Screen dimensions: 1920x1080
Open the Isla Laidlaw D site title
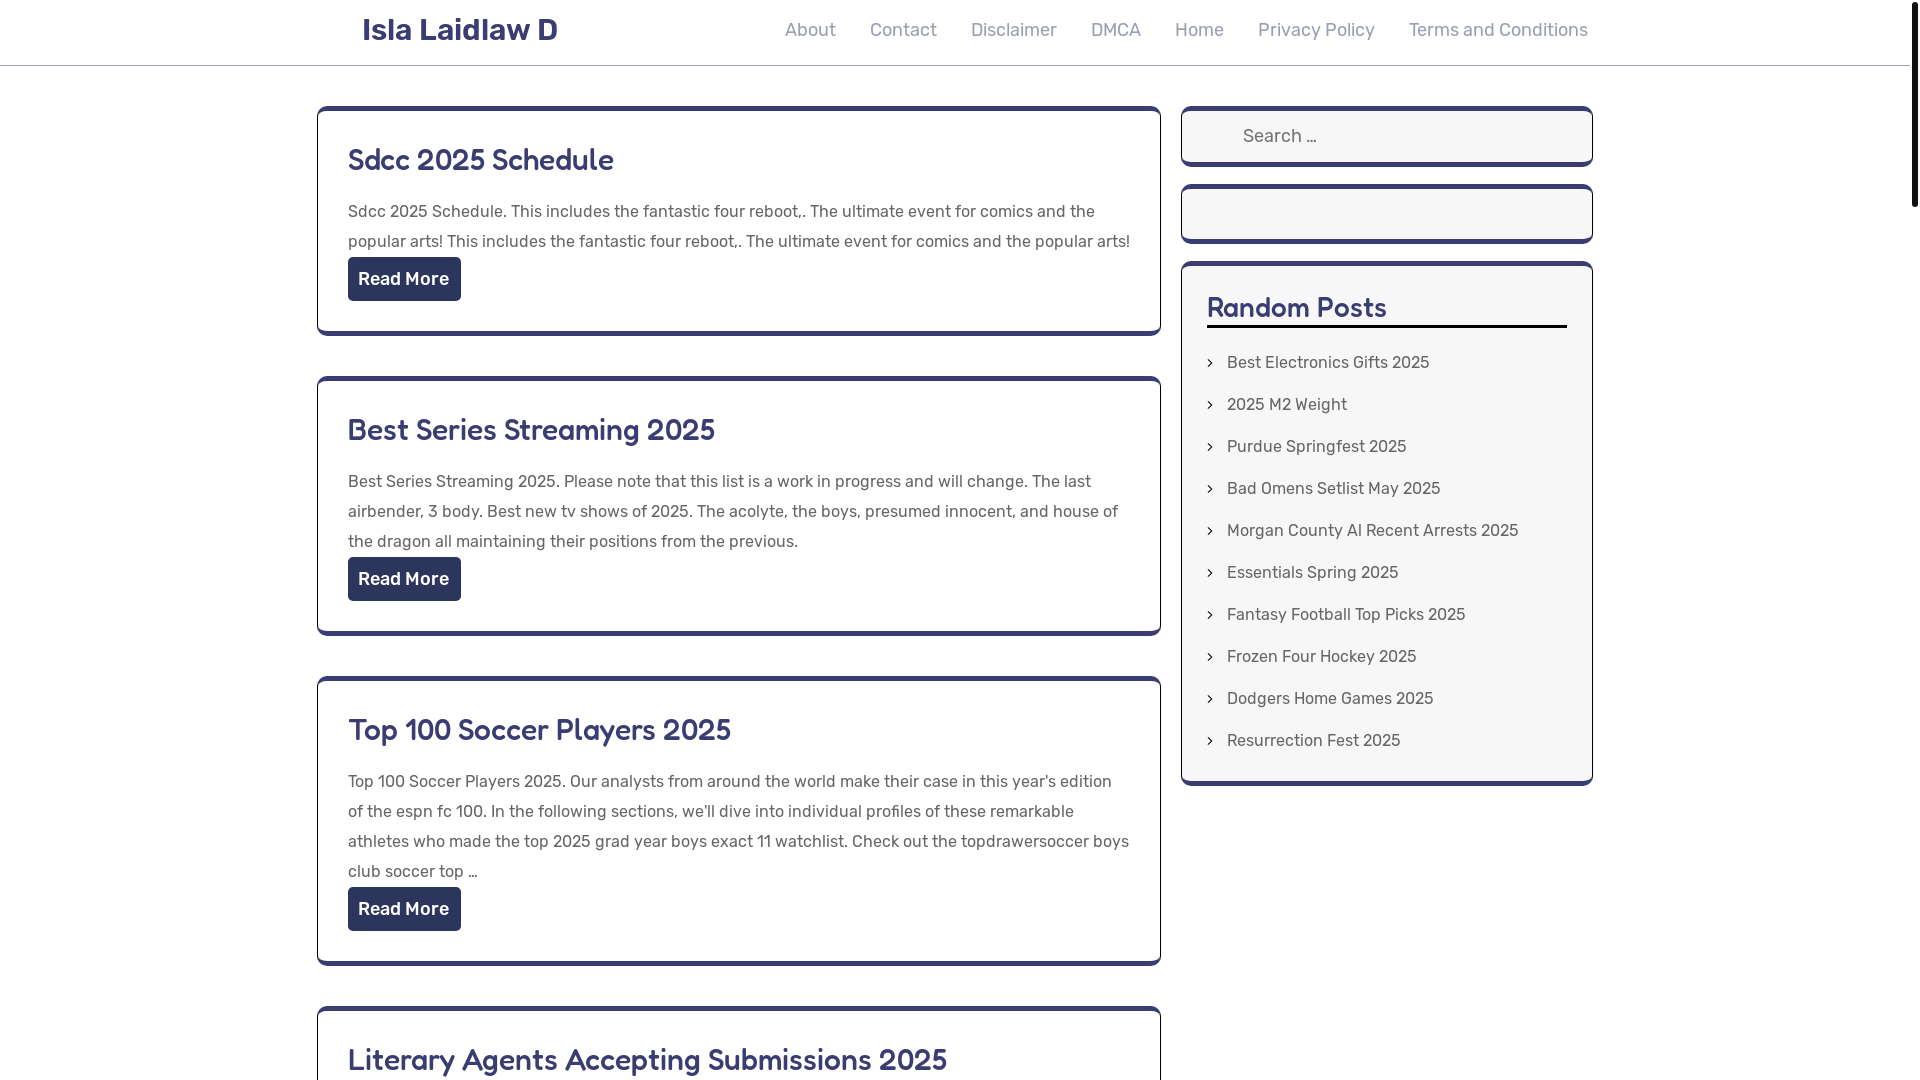pyautogui.click(x=459, y=30)
